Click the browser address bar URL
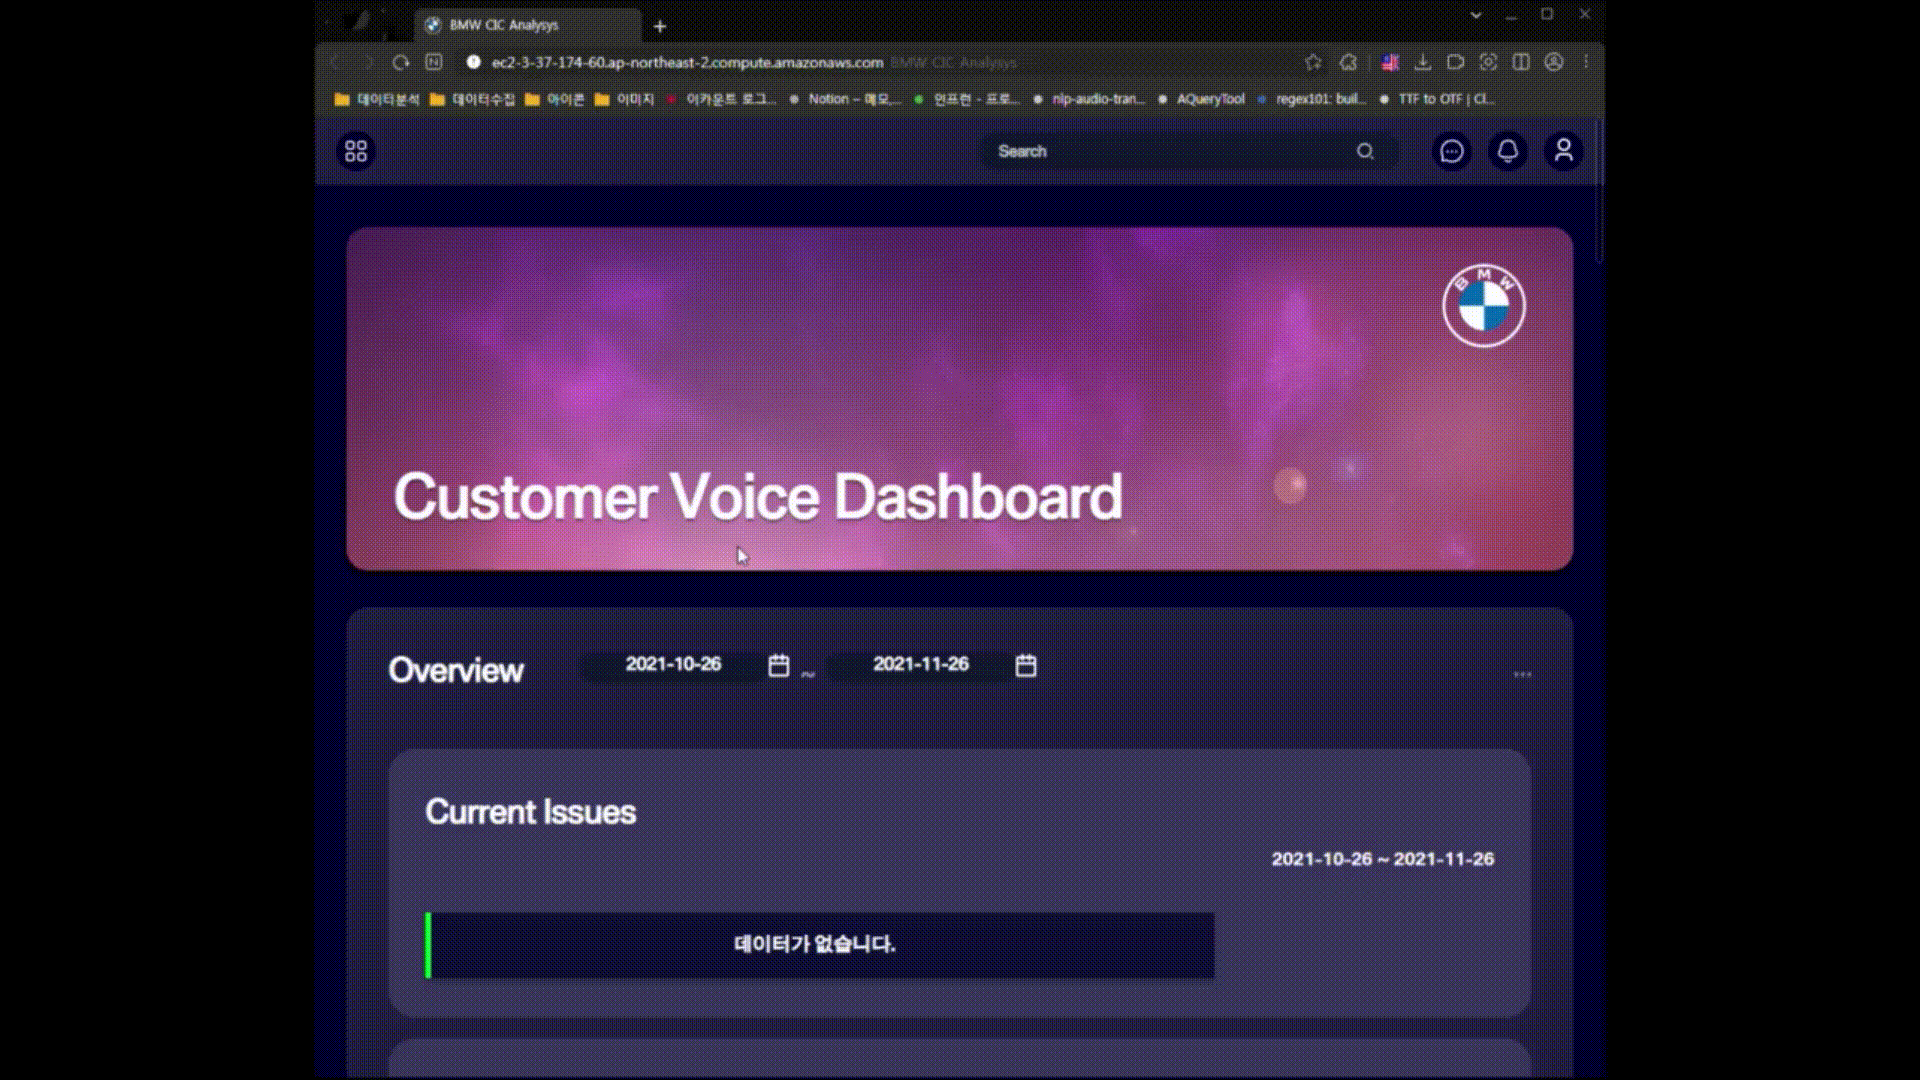1920x1080 pixels. click(687, 62)
